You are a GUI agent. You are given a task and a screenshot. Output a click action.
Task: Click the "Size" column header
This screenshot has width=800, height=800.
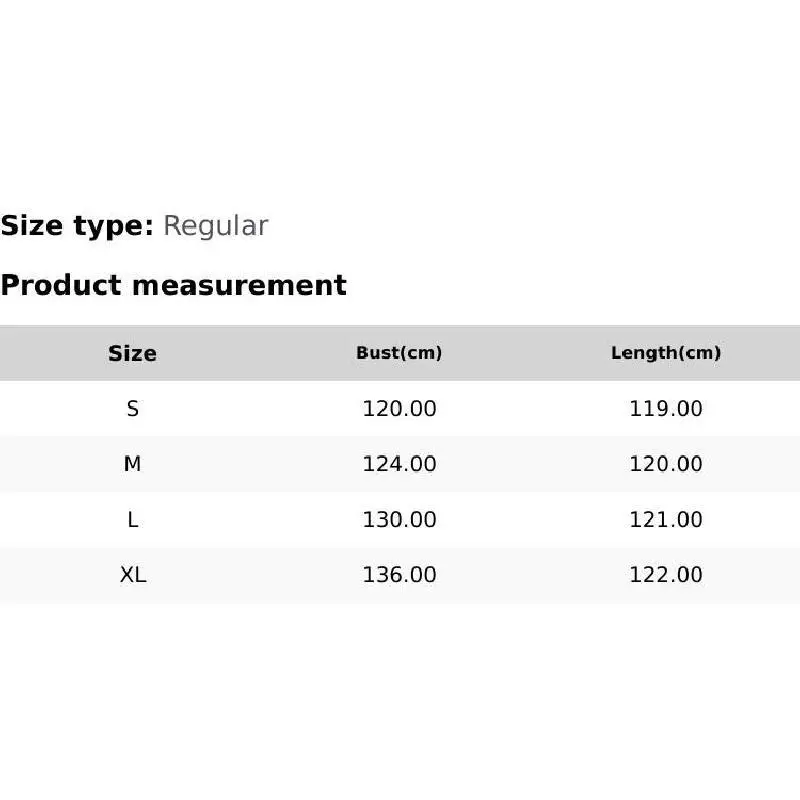132,353
